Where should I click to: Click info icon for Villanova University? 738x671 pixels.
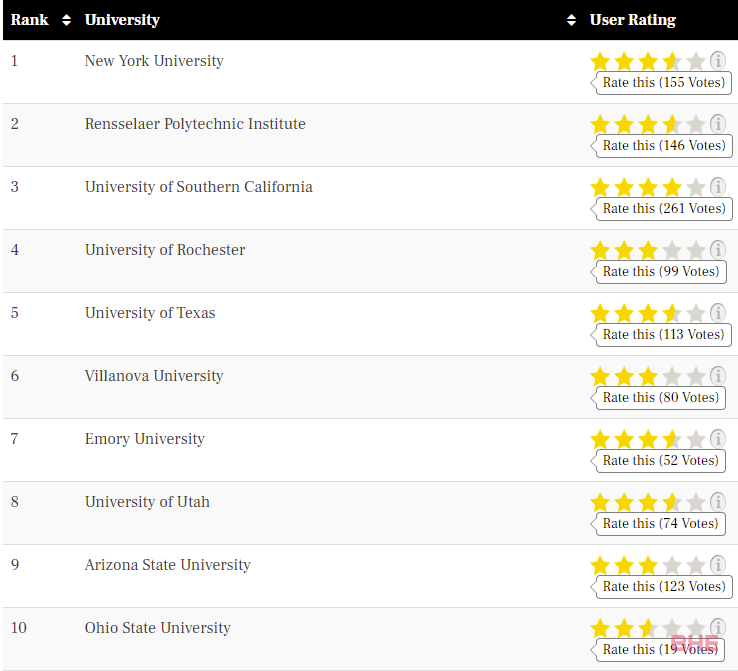coord(718,376)
